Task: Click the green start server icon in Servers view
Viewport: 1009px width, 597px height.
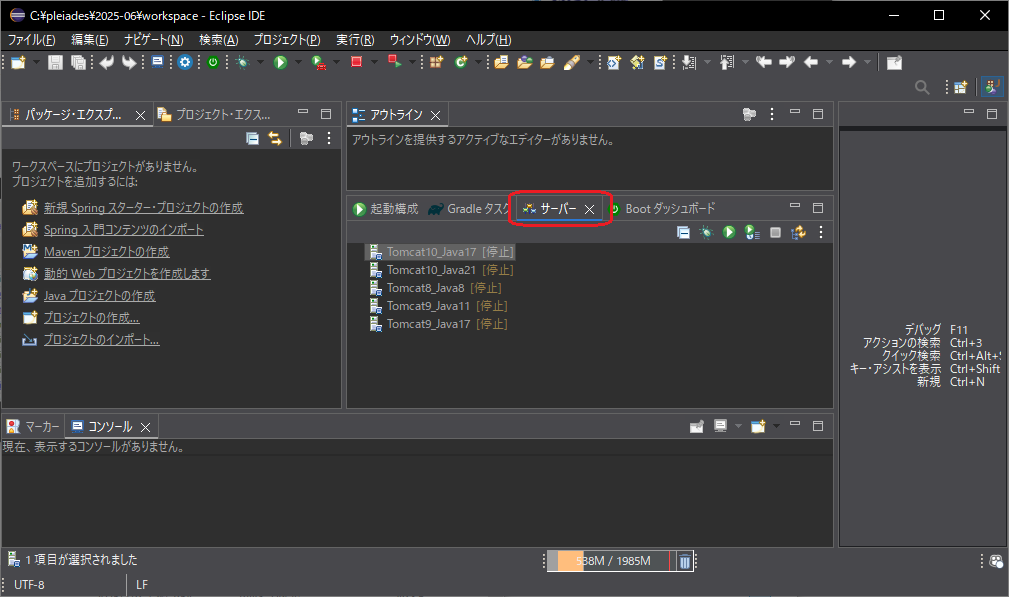Action: [x=729, y=232]
